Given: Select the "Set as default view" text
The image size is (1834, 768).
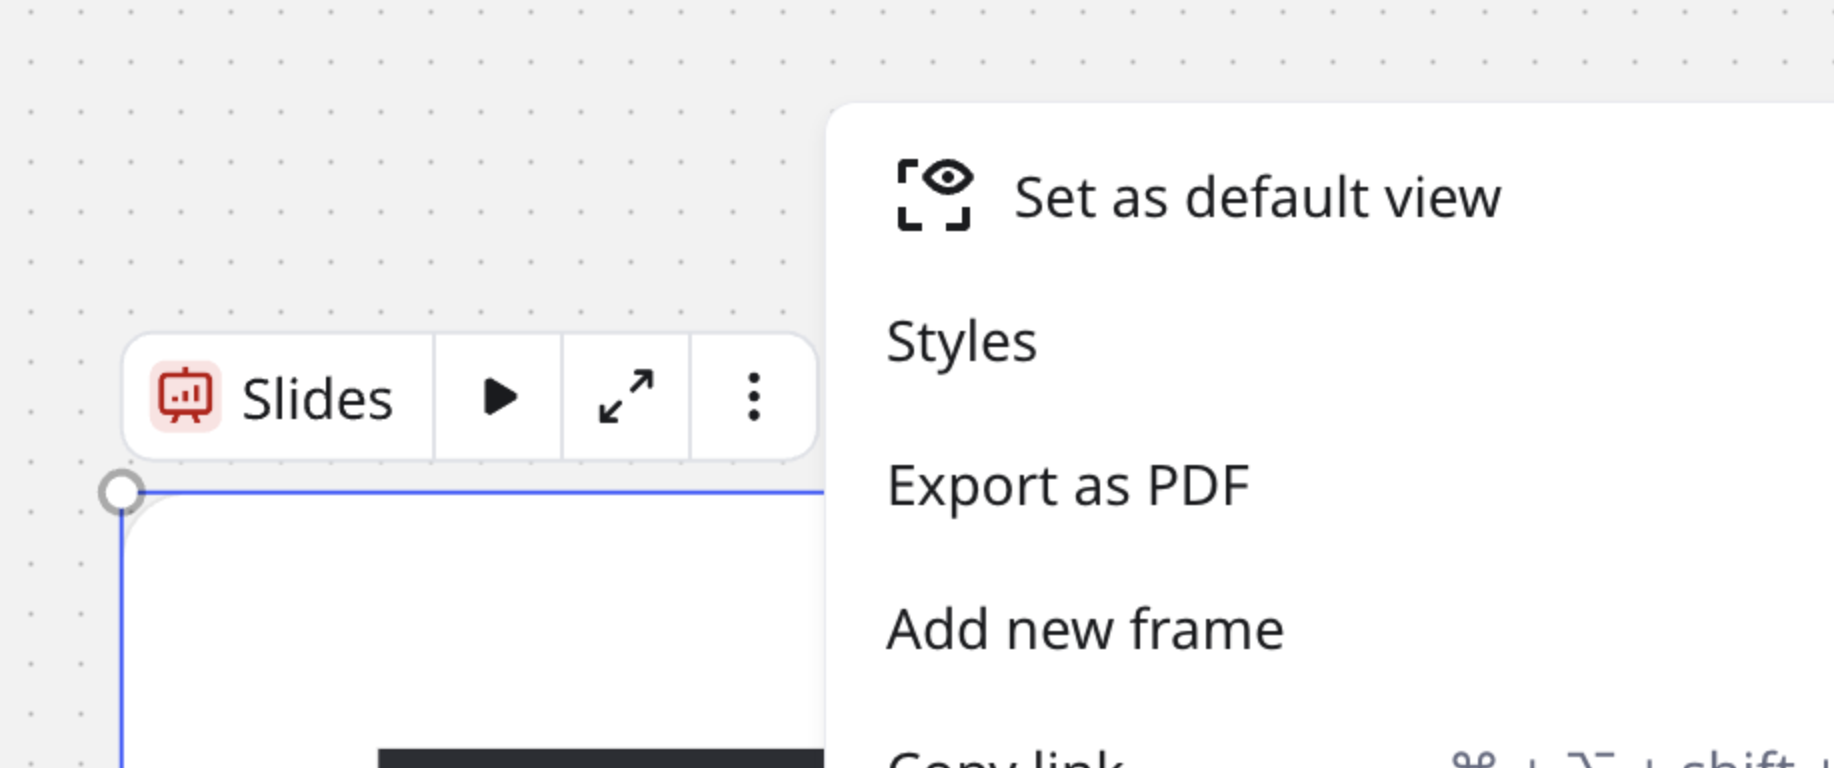Looking at the screenshot, I should 1257,197.
